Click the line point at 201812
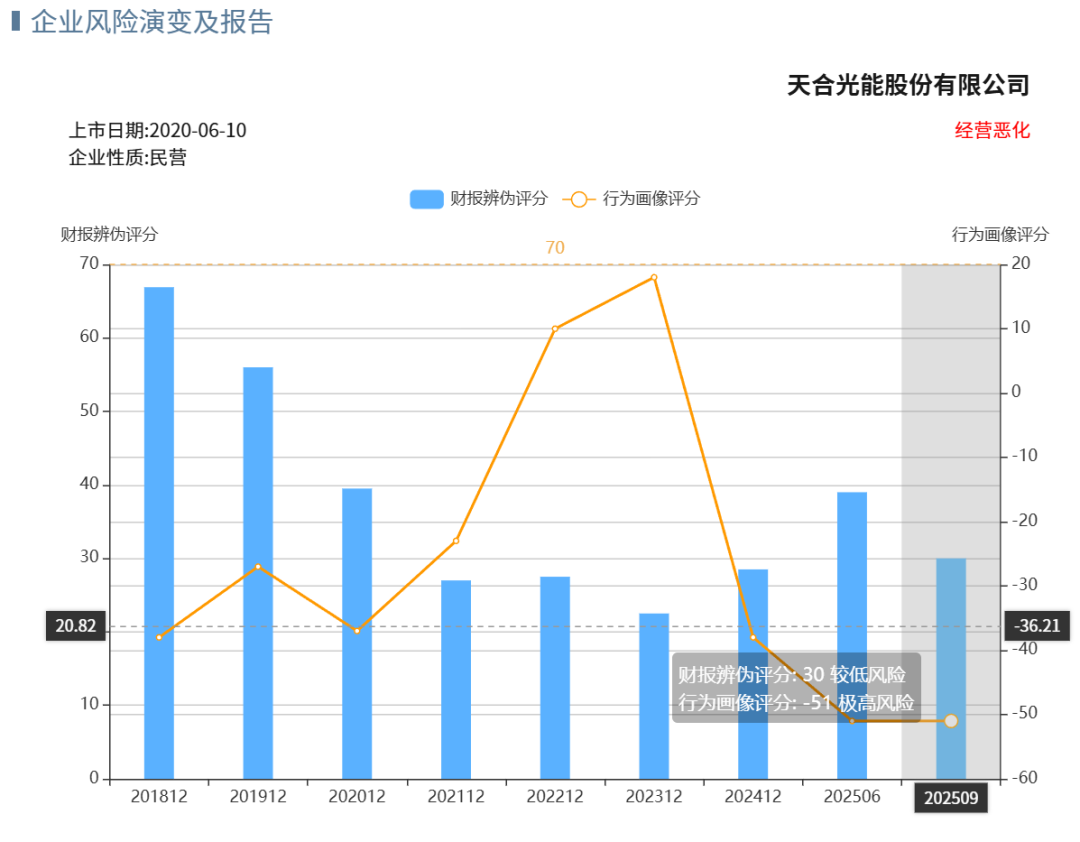The image size is (1080, 842). (159, 637)
